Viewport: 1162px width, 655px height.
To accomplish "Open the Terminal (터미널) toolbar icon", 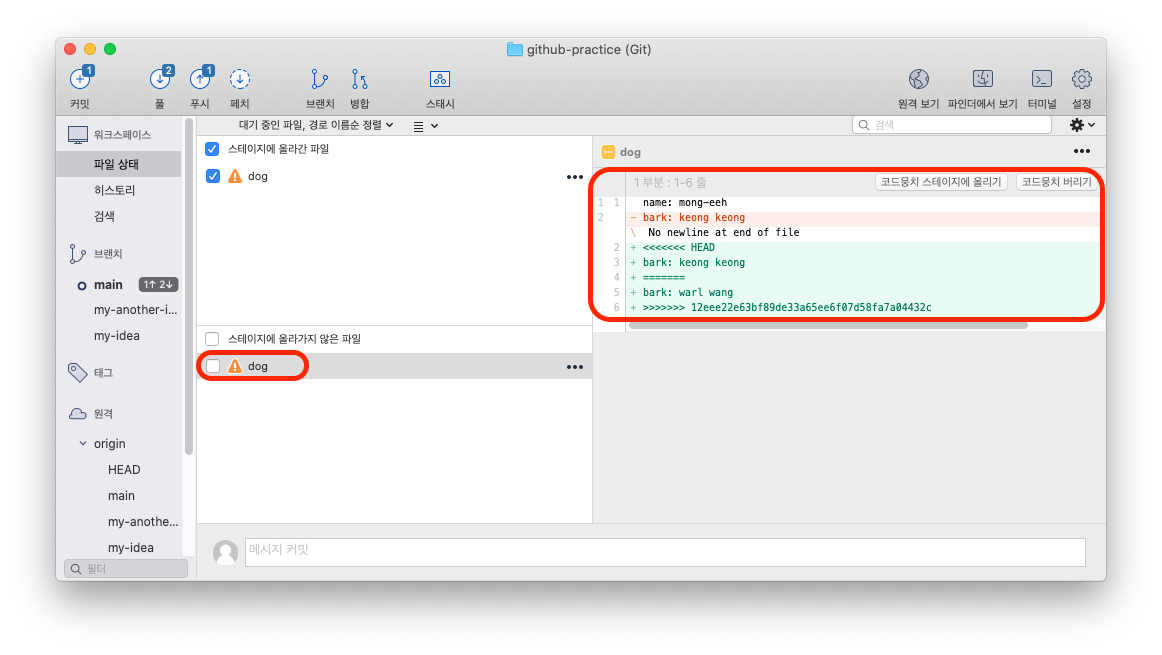I will (x=1042, y=79).
